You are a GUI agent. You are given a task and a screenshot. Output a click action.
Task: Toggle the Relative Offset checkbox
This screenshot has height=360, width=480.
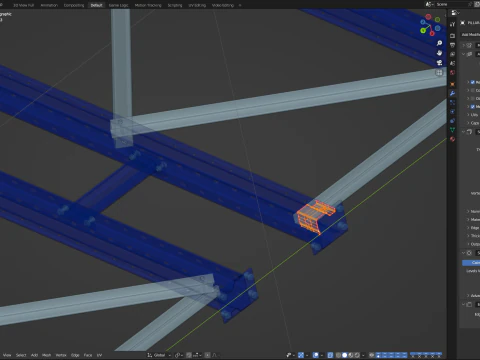click(472, 82)
